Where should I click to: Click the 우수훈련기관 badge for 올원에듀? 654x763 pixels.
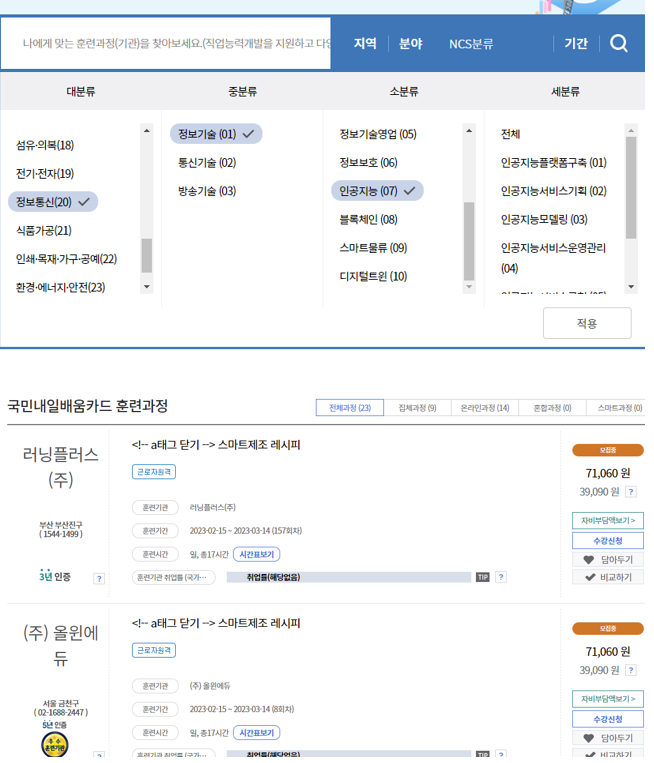54,745
